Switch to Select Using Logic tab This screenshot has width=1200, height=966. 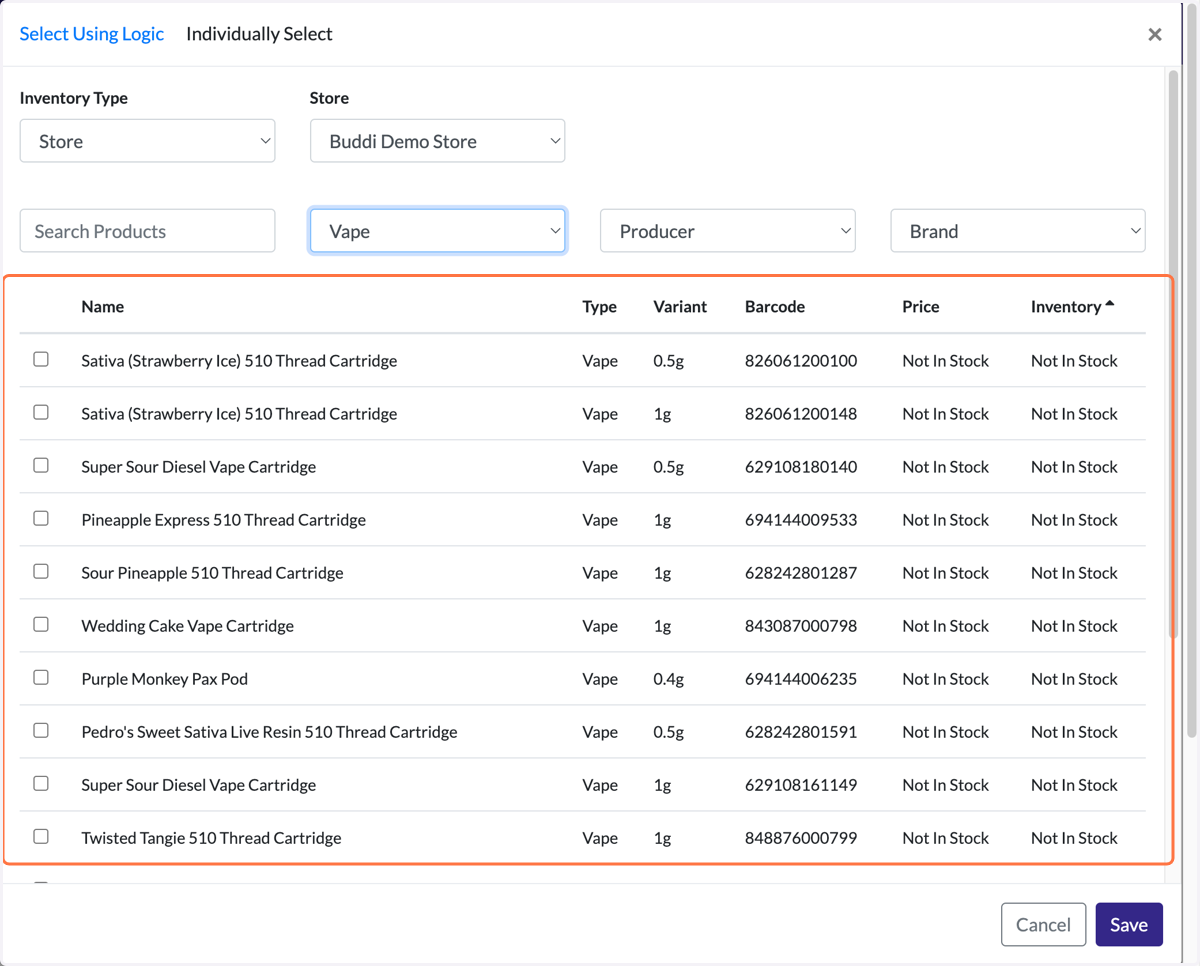[92, 33]
